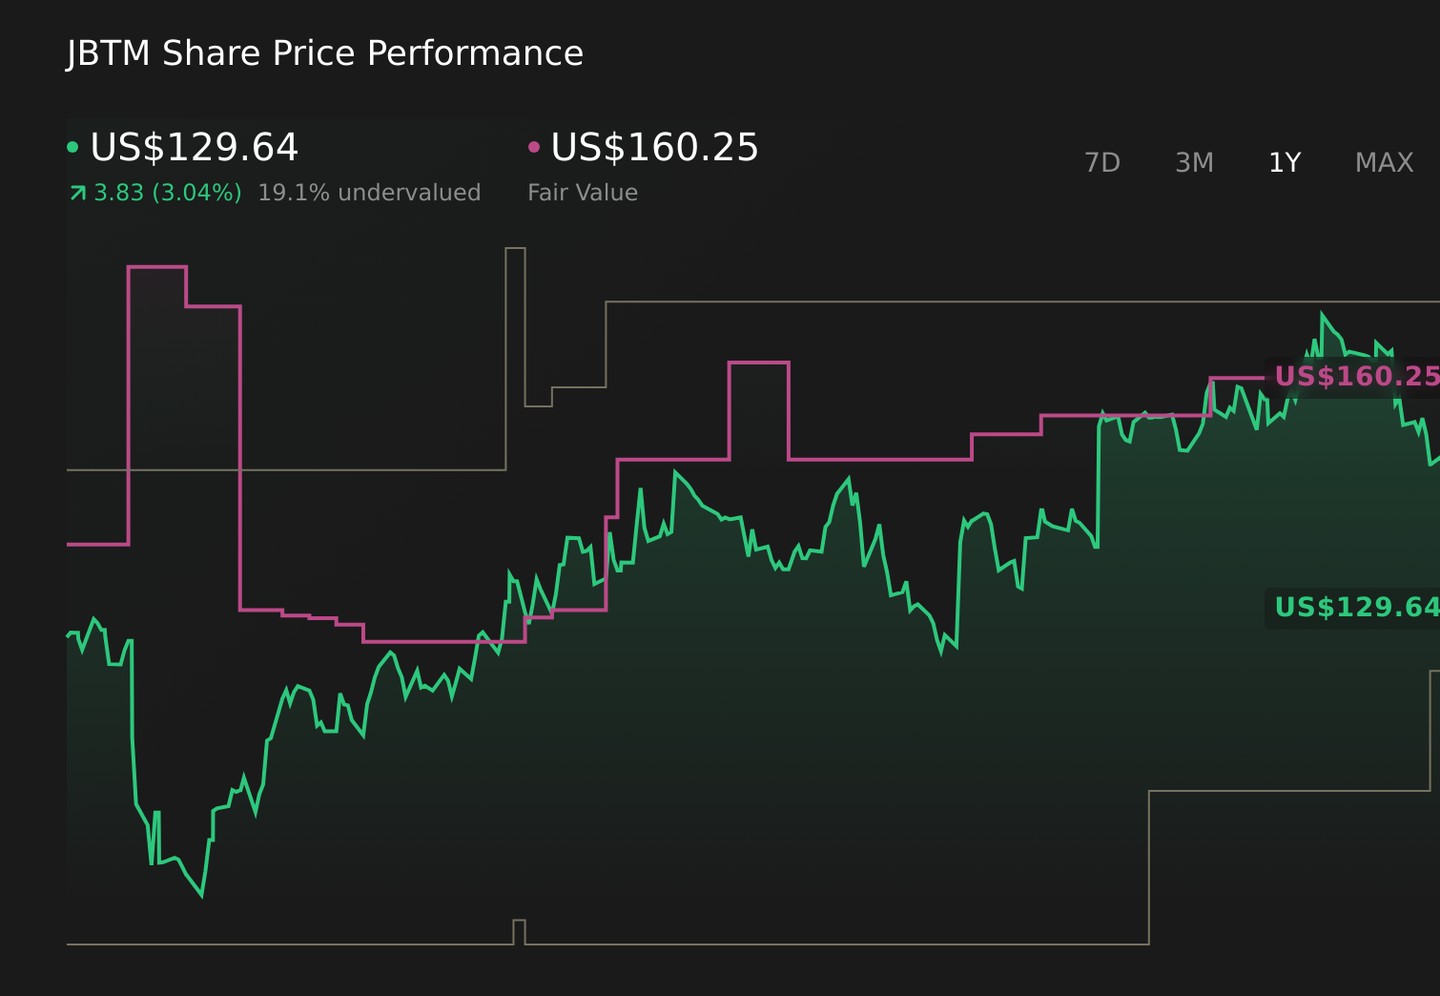
Task: Click the Fair Value label text
Action: [582, 193]
